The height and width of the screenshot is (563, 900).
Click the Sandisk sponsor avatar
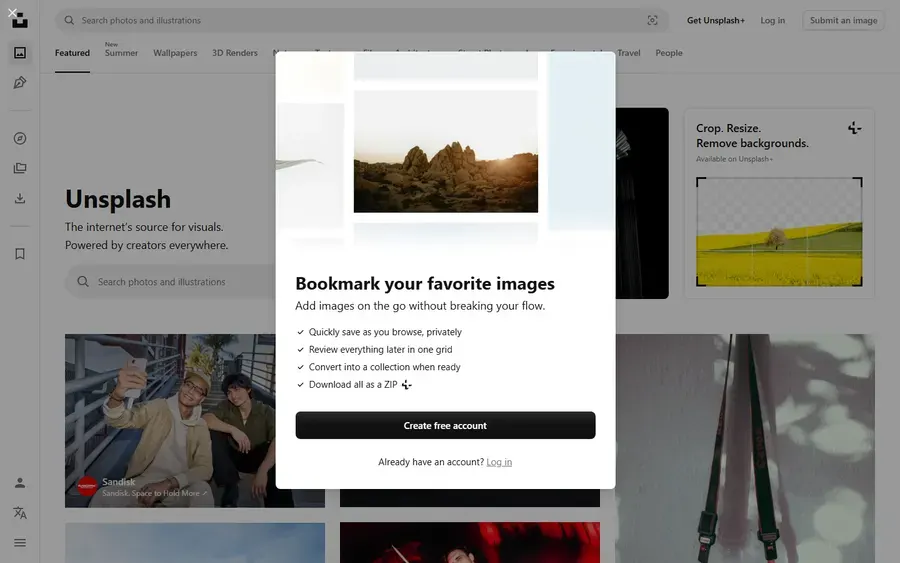(87, 486)
